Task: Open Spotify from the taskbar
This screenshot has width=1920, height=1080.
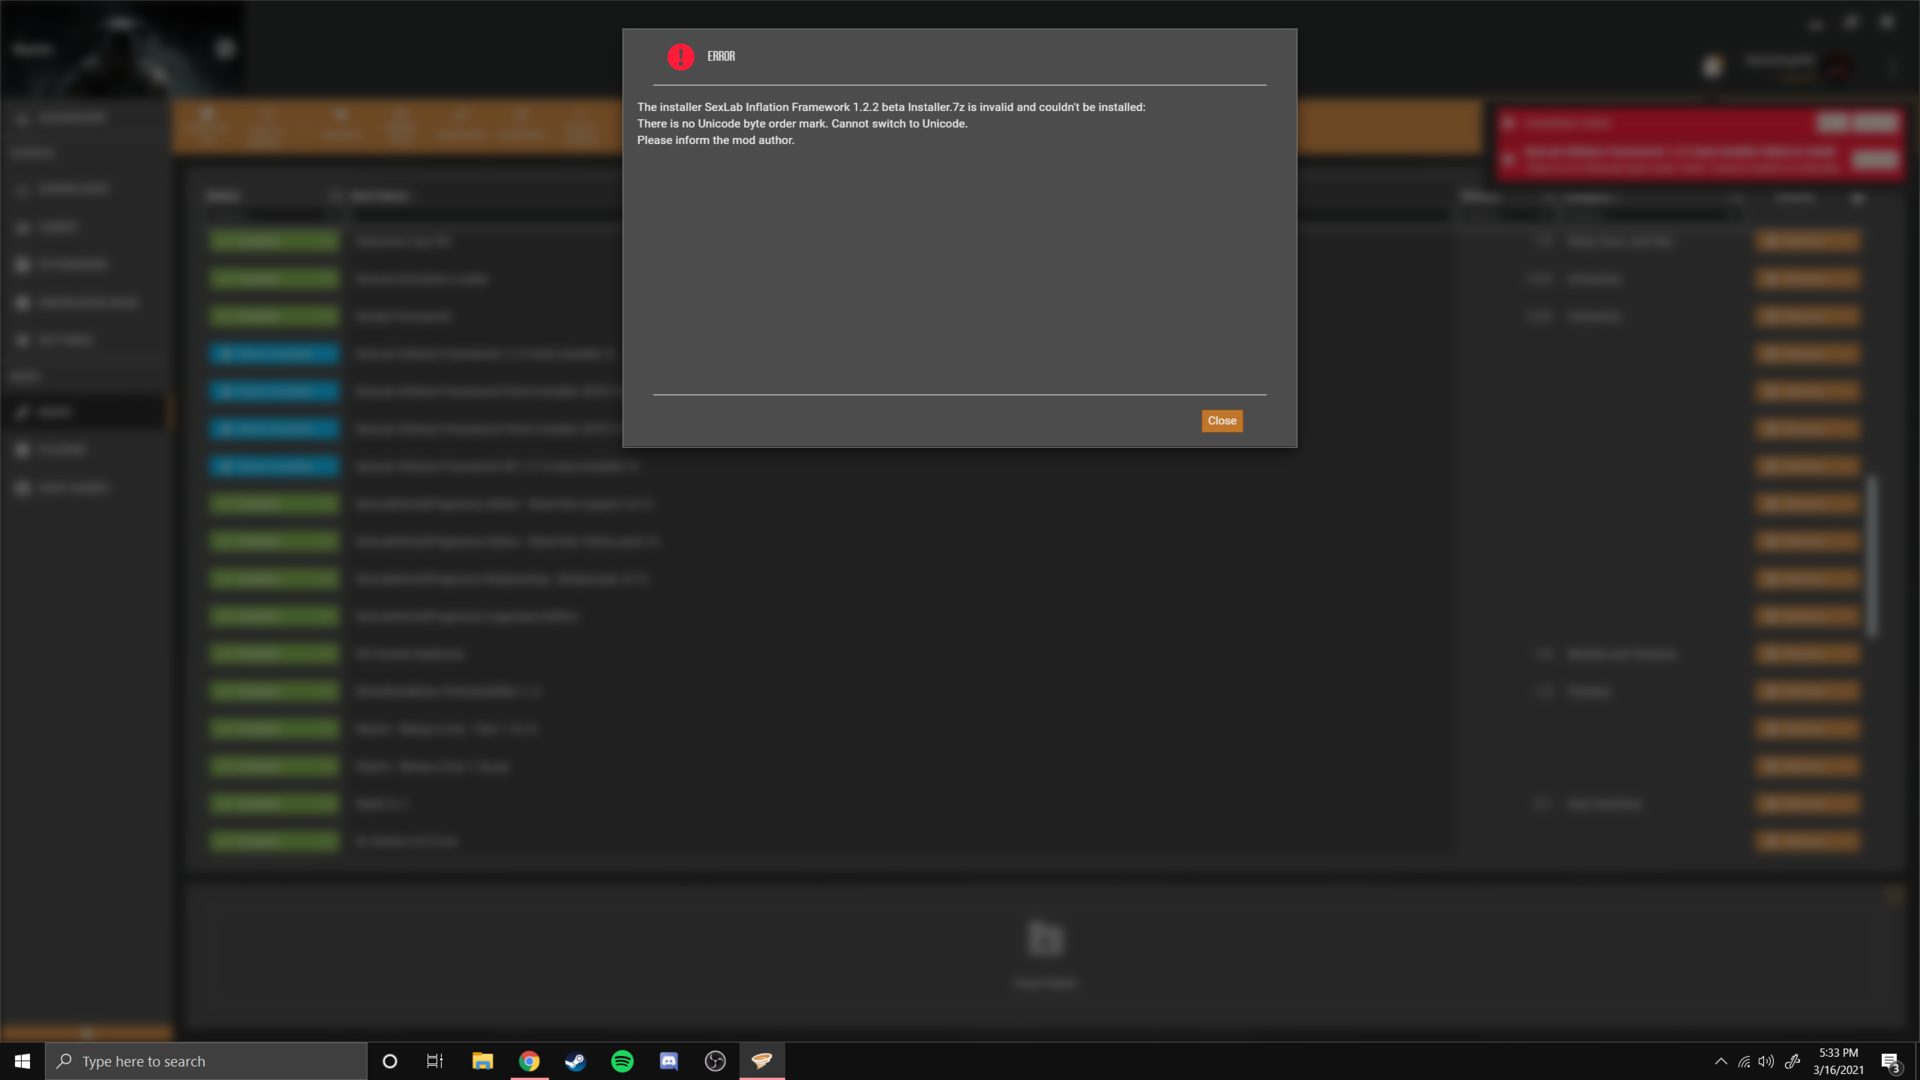Action: pos(622,1061)
